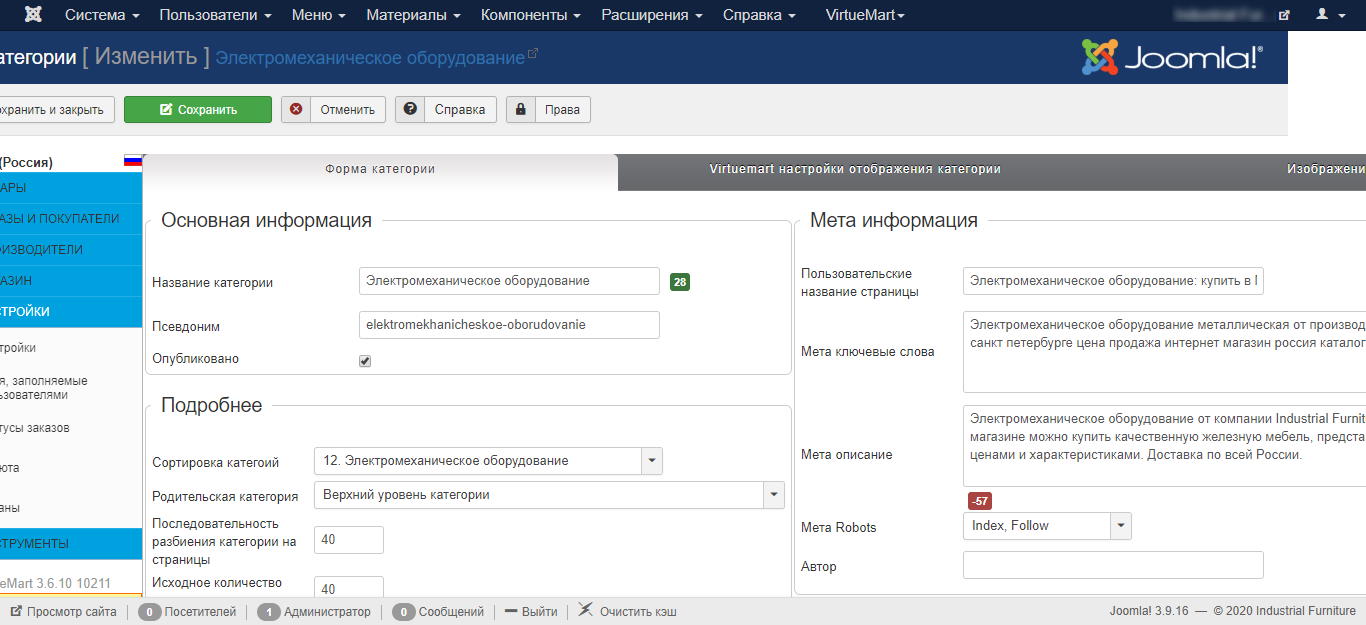Click Выйти logout link in status bar

(x=531, y=611)
